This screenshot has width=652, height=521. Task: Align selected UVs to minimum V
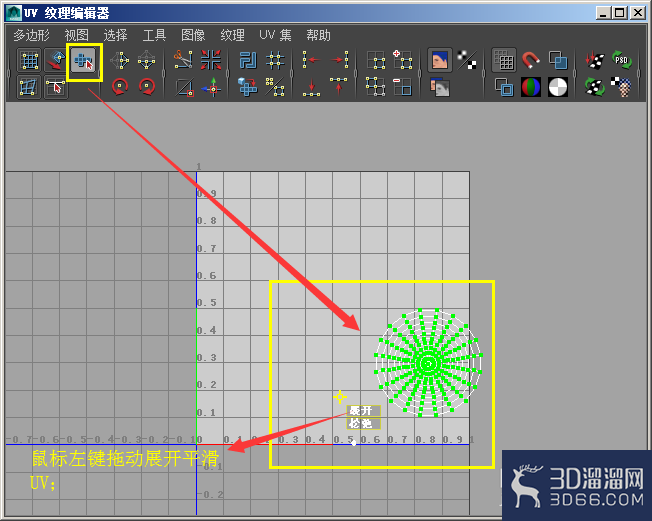(x=311, y=87)
